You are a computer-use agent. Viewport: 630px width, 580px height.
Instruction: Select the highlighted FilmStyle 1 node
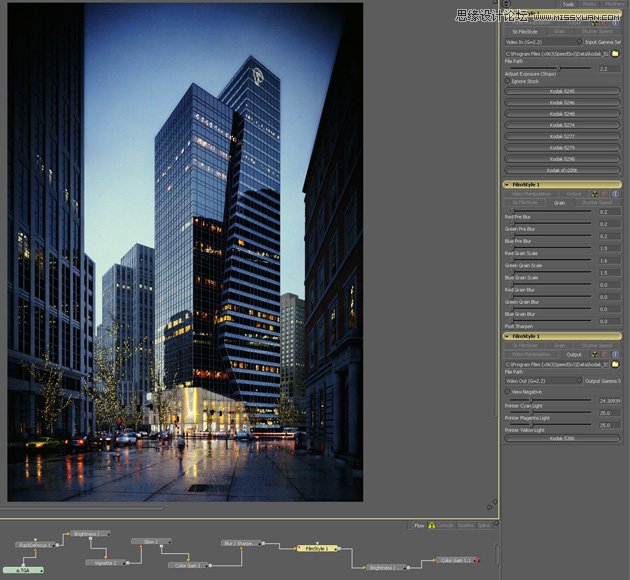(x=317, y=548)
